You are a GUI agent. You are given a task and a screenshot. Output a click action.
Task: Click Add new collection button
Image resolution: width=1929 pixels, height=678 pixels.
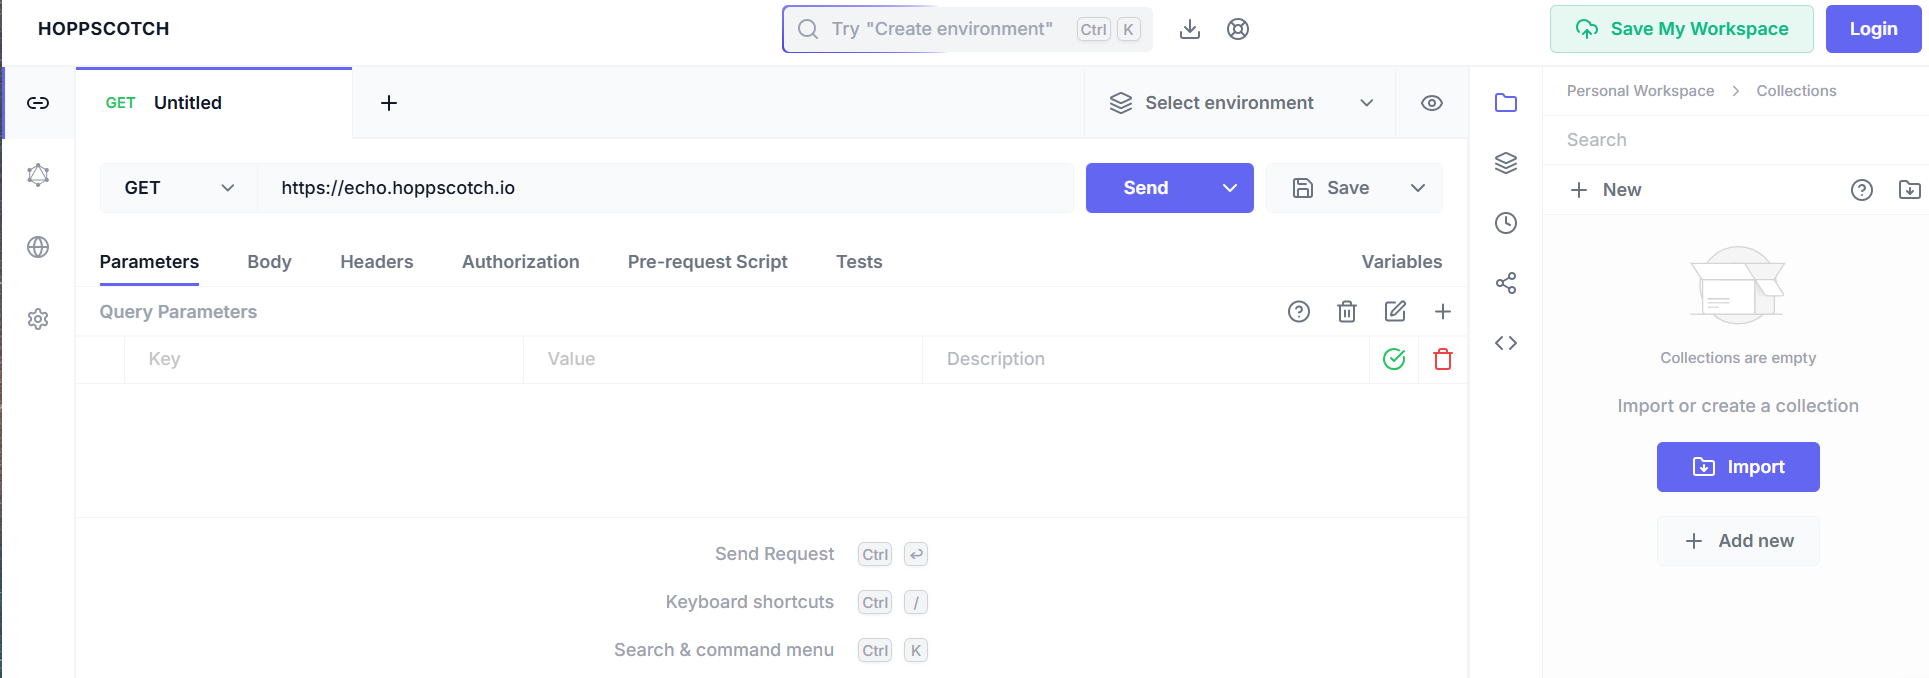[x=1738, y=541]
